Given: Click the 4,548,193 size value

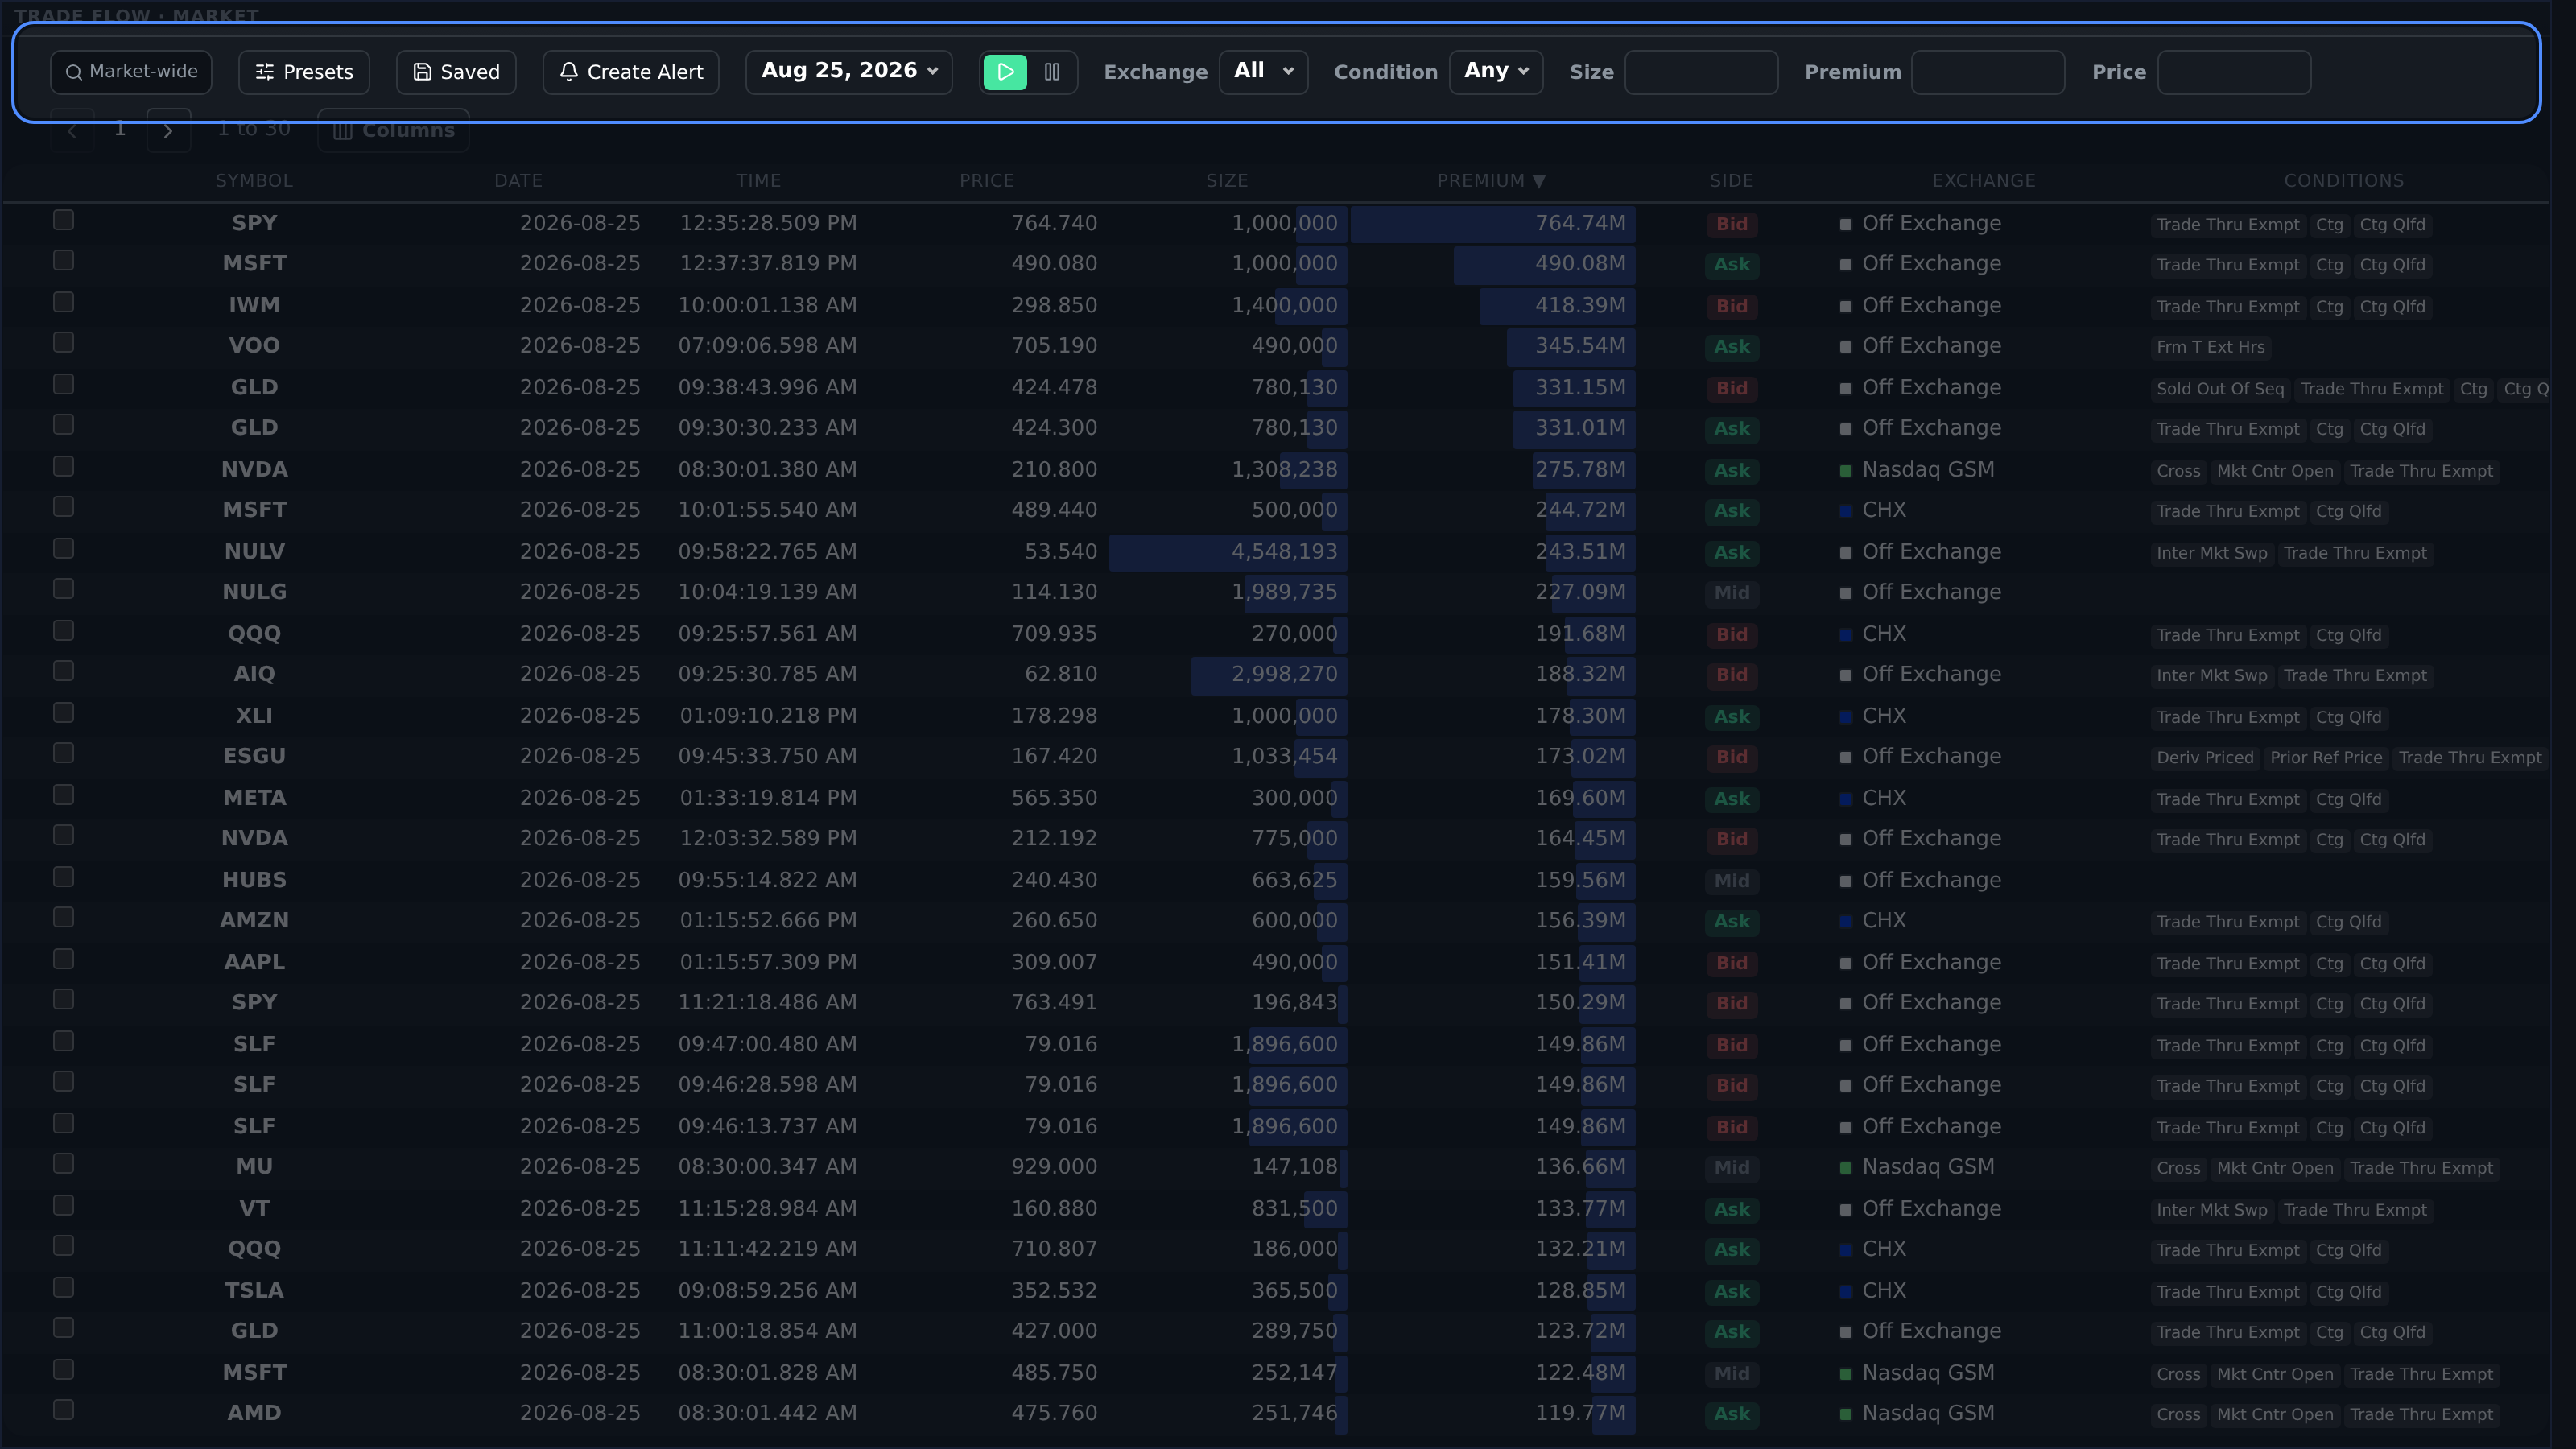Looking at the screenshot, I should tap(1284, 552).
